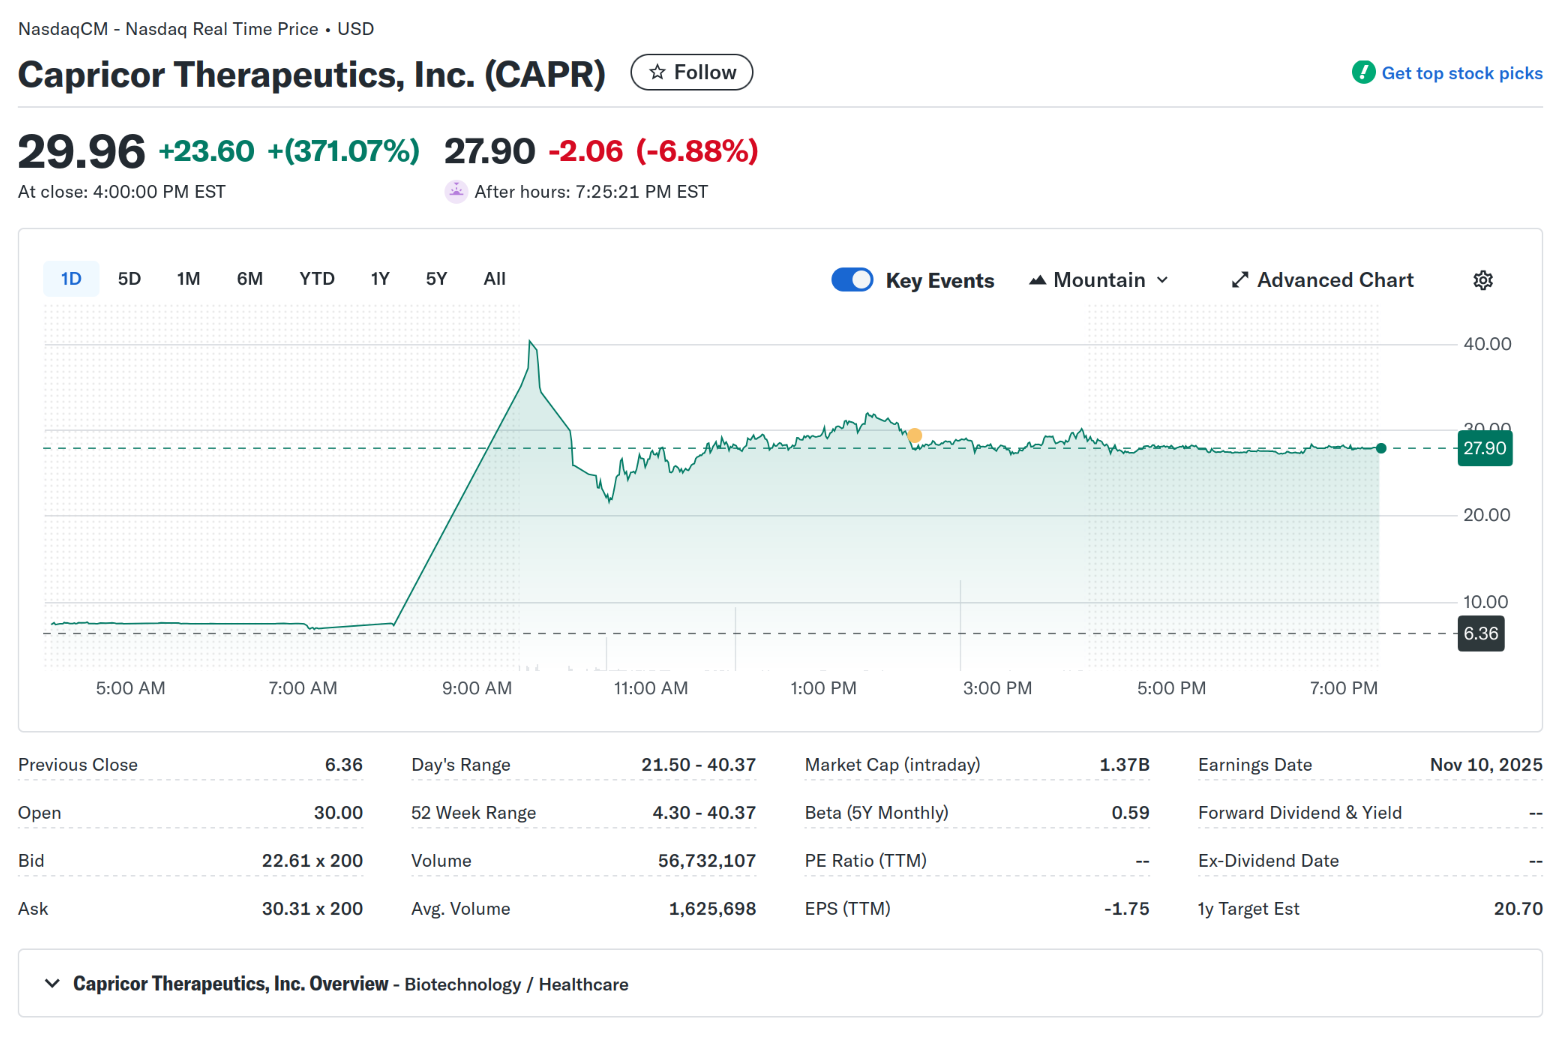
Task: Toggle the Key Events switch off
Action: pyautogui.click(x=852, y=280)
